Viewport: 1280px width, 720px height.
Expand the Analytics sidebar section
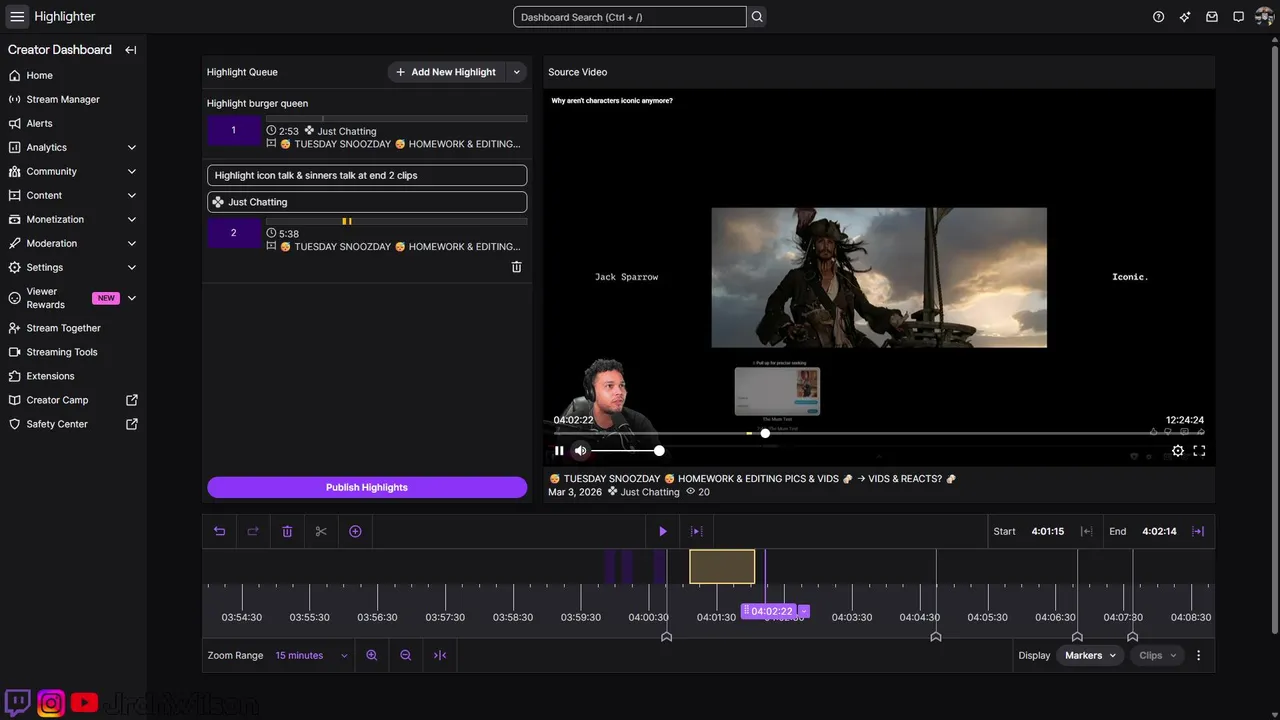pyautogui.click(x=132, y=147)
